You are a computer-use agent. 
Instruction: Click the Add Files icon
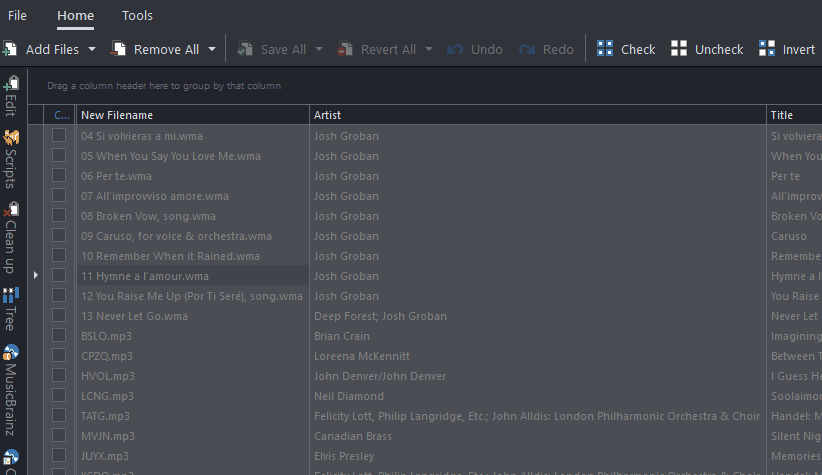click(x=10, y=49)
